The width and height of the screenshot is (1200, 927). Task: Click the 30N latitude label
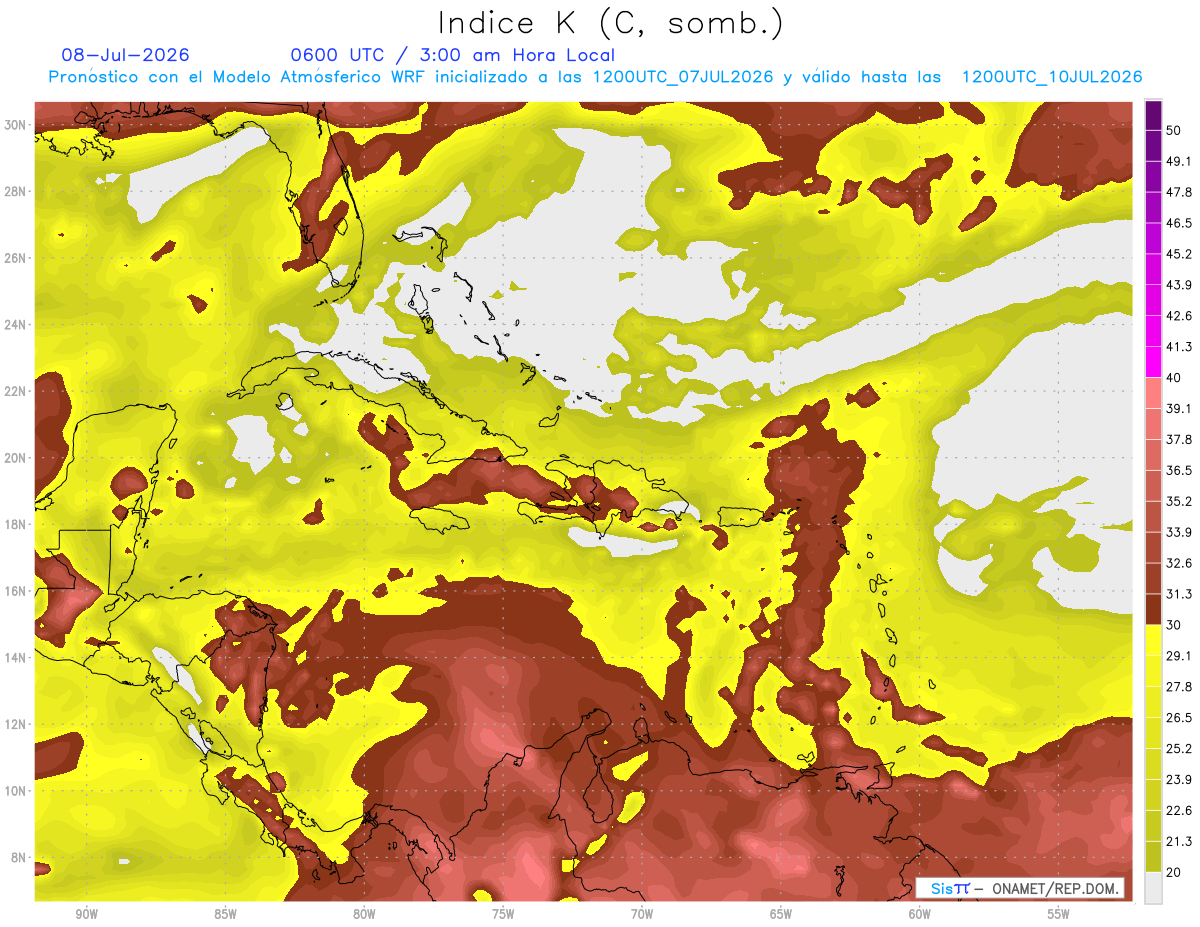[16, 125]
